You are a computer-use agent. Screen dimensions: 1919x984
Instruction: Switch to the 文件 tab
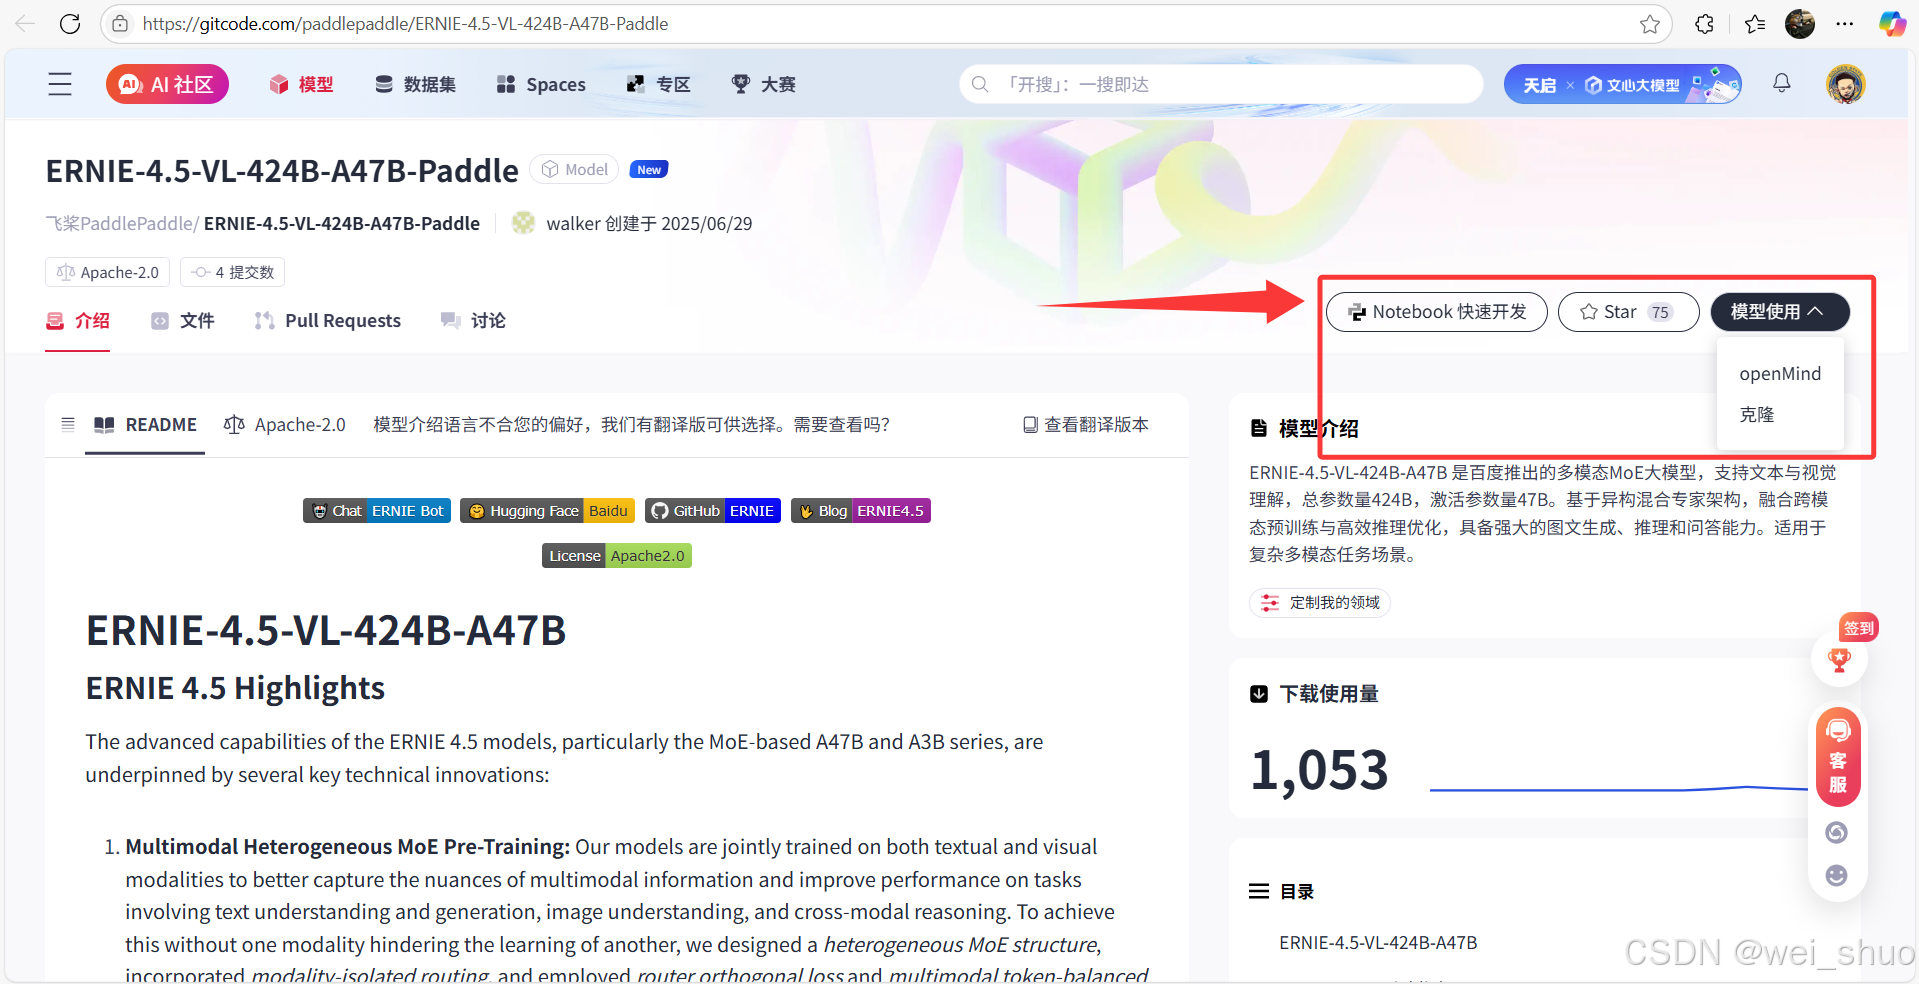click(183, 321)
